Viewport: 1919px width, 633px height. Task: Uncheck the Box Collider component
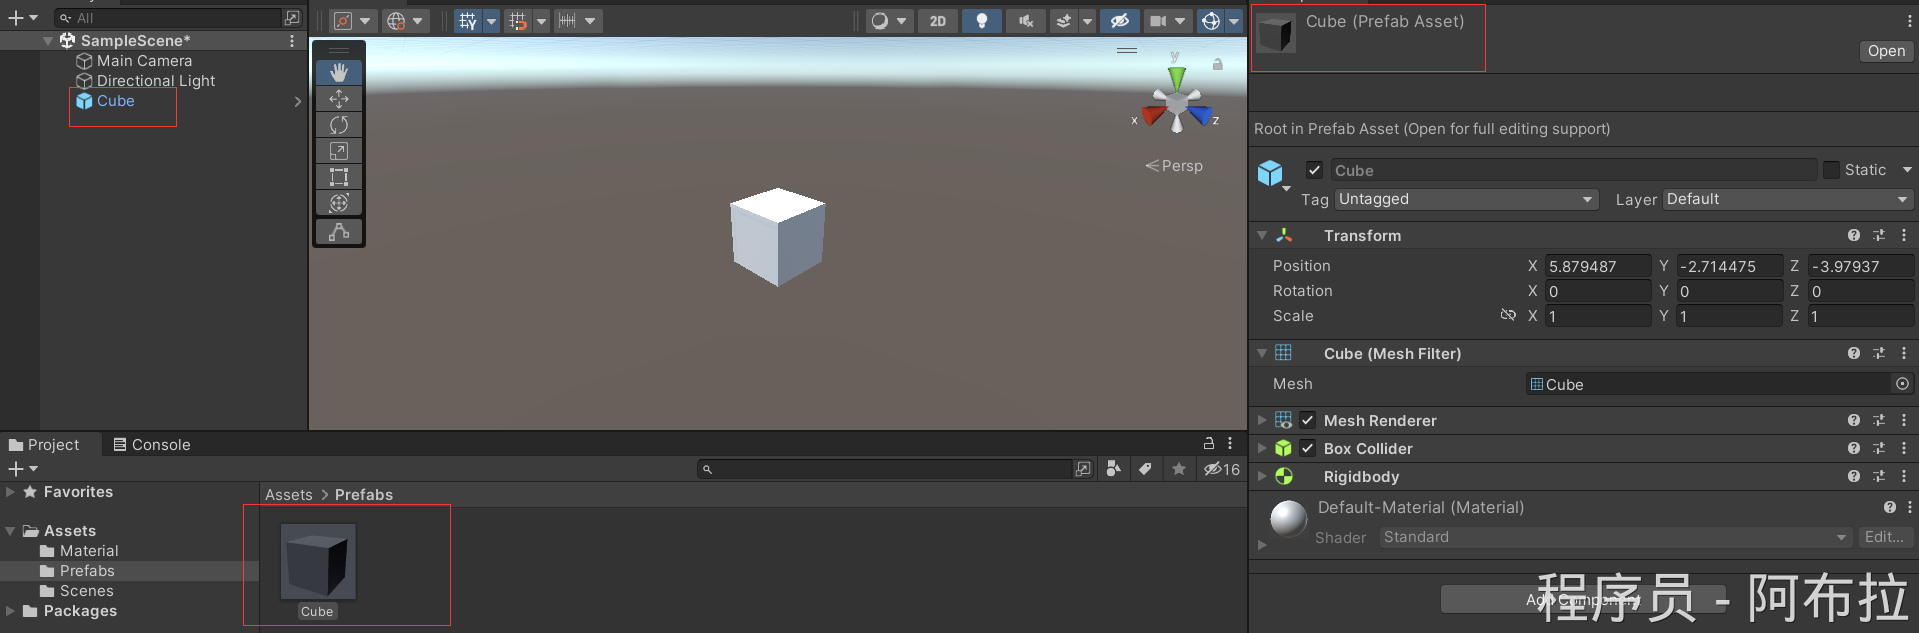point(1307,449)
